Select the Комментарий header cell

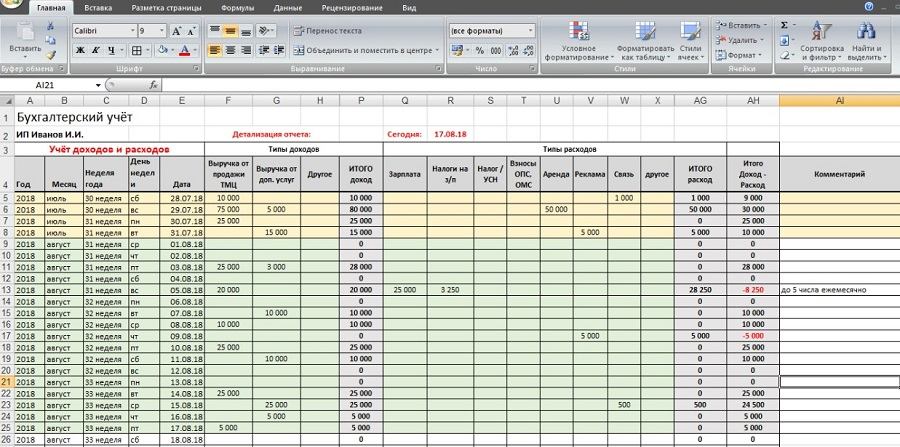pos(839,173)
